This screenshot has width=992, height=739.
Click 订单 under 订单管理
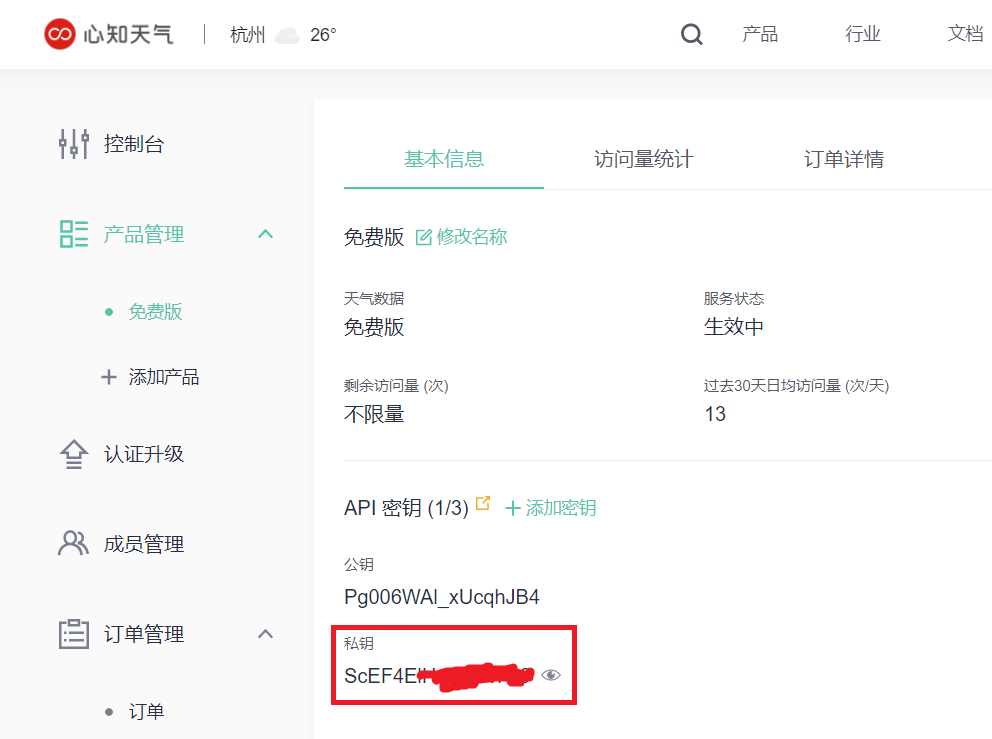click(144, 711)
